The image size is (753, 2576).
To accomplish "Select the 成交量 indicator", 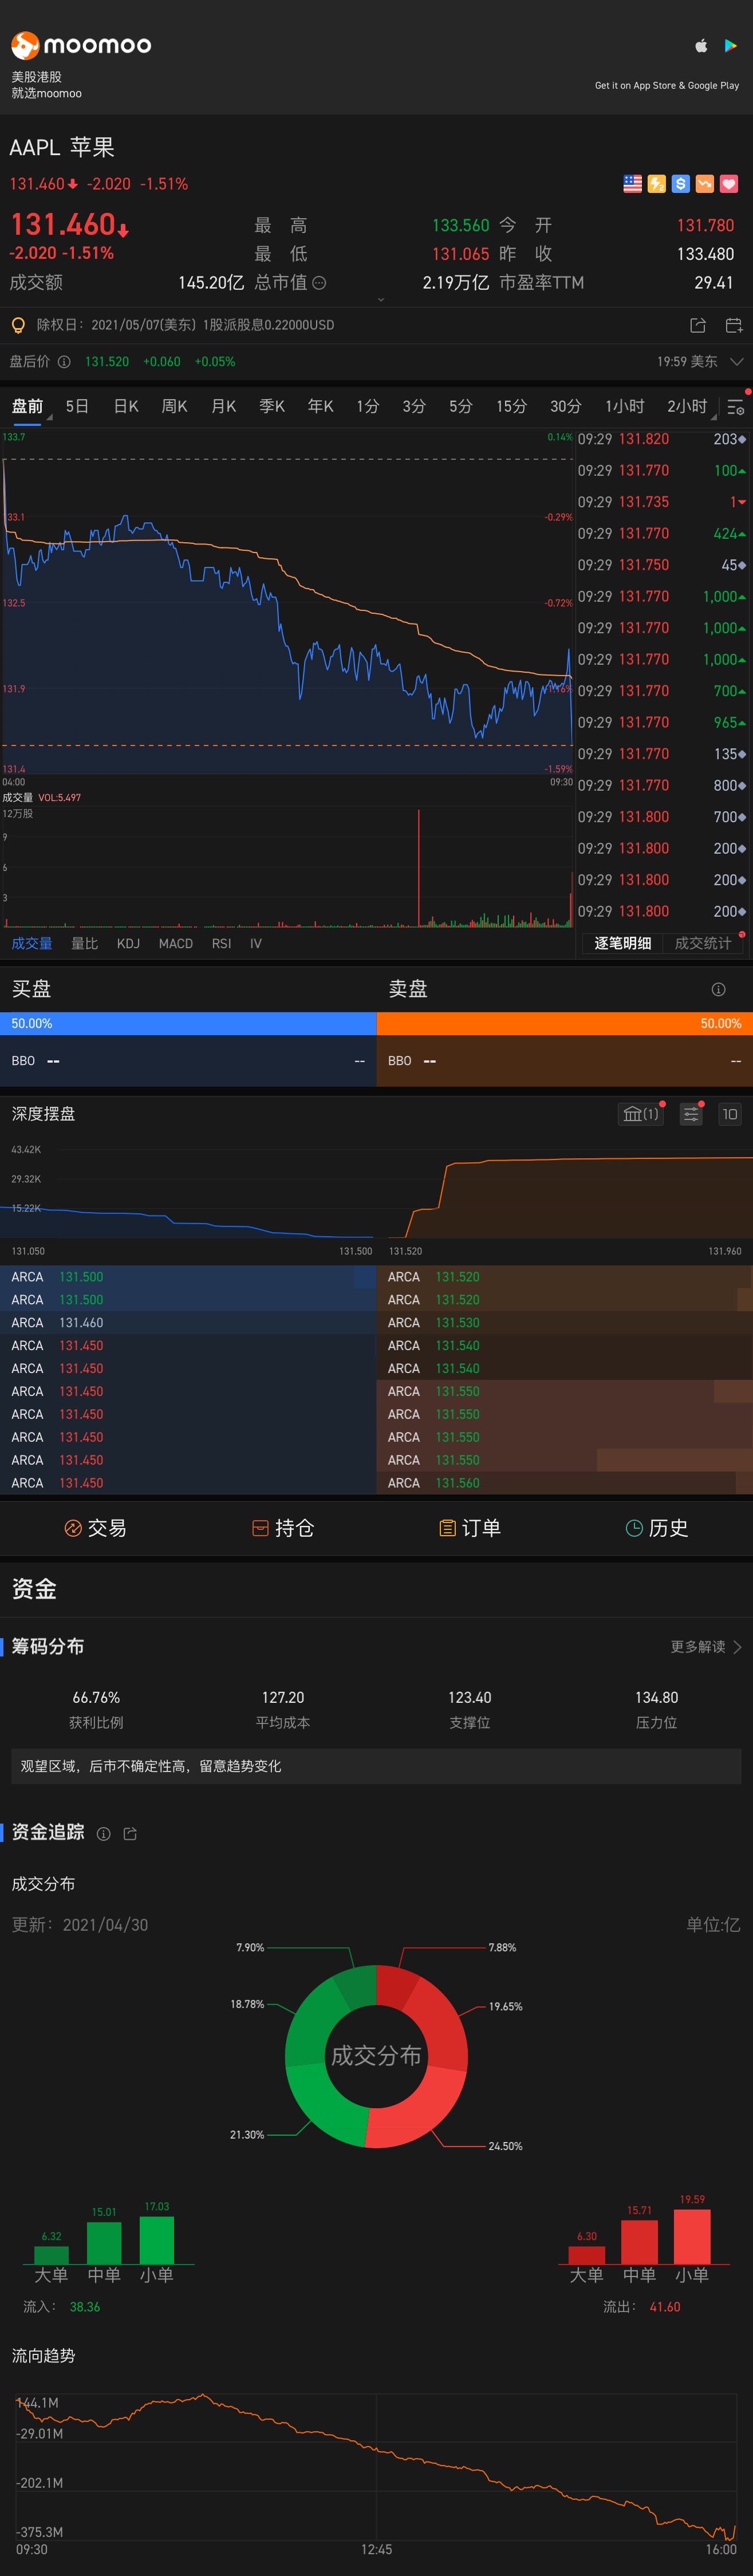I will pyautogui.click(x=32, y=943).
